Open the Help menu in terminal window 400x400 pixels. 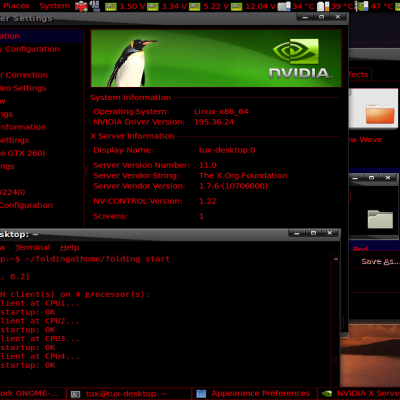(x=70, y=248)
